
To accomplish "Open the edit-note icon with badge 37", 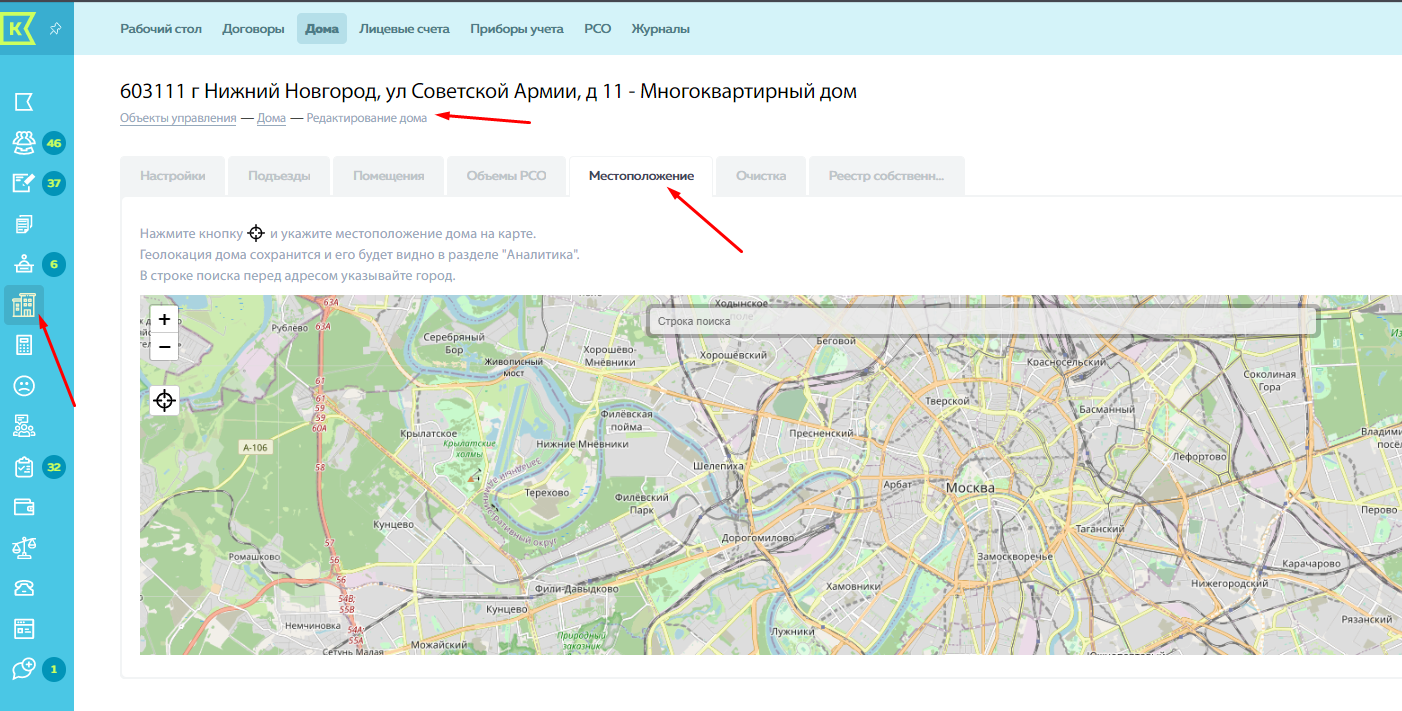I will point(24,183).
